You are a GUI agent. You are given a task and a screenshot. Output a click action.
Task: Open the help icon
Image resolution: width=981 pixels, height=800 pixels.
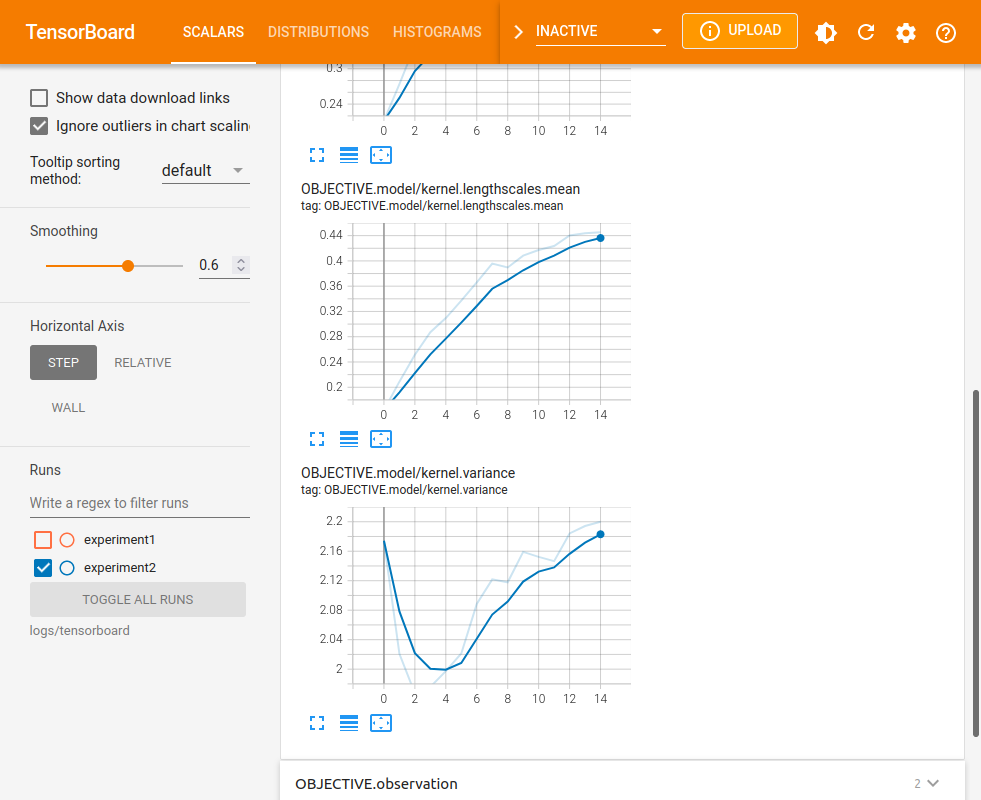click(x=946, y=32)
